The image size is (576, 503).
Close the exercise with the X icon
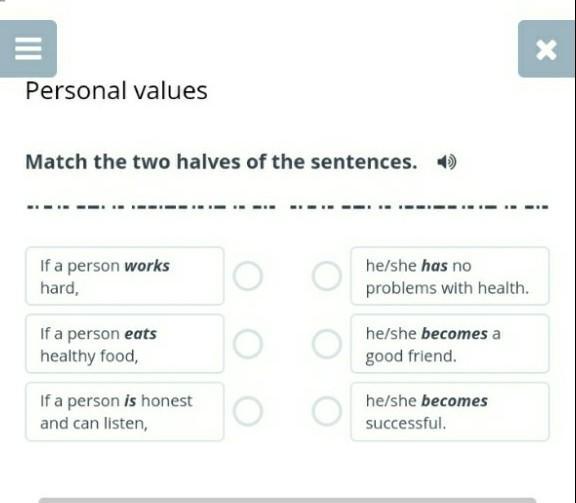546,49
